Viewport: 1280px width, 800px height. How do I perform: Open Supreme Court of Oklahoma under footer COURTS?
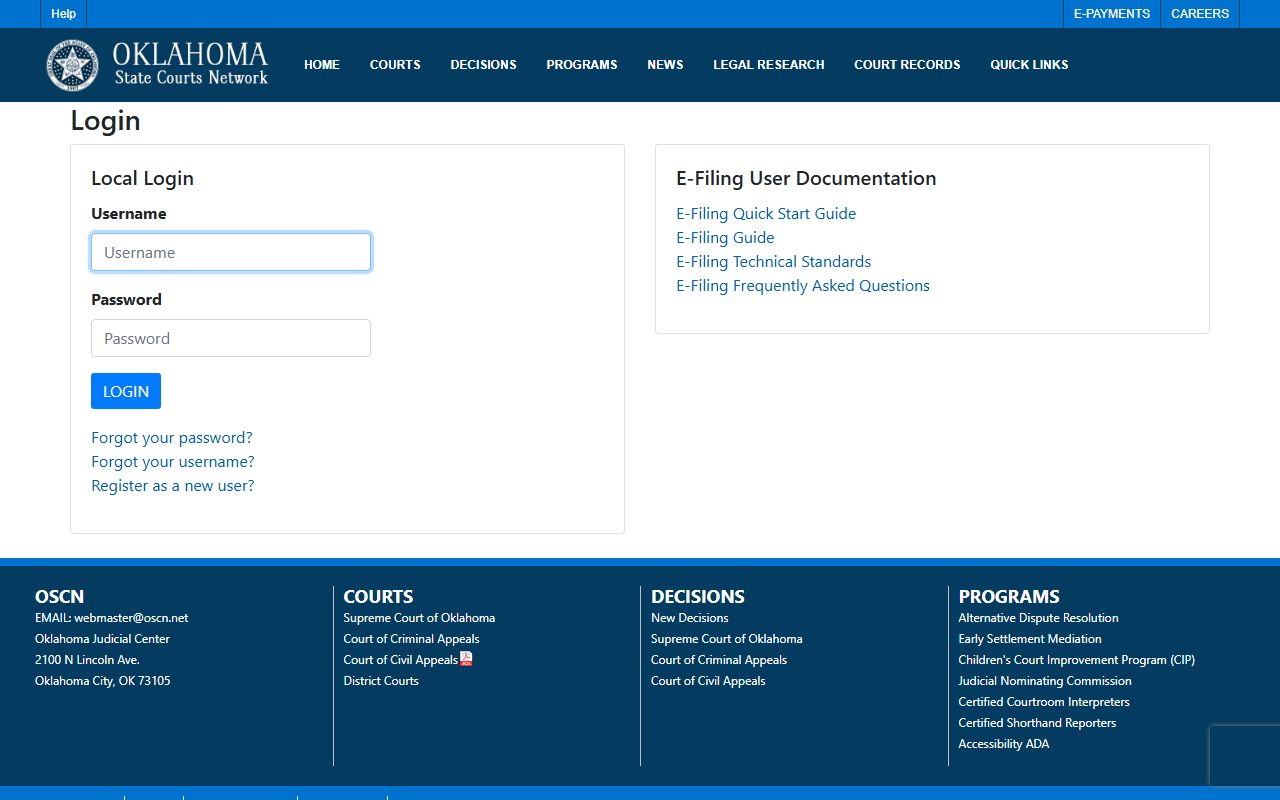click(x=419, y=618)
